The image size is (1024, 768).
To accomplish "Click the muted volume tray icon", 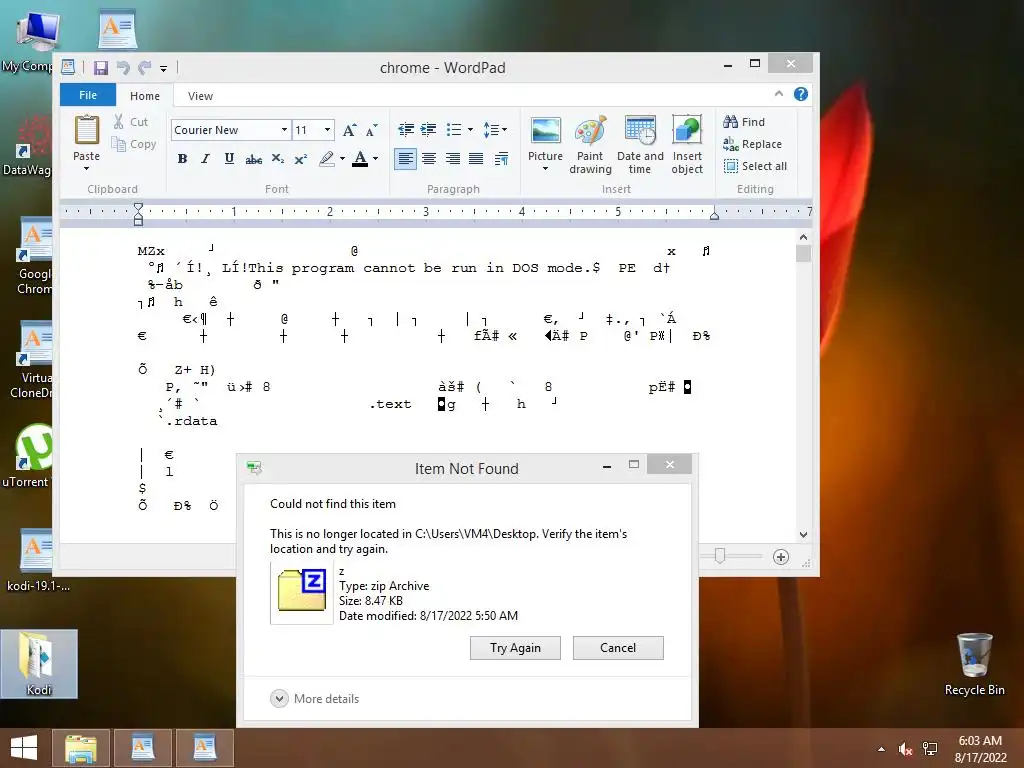I will tap(905, 749).
